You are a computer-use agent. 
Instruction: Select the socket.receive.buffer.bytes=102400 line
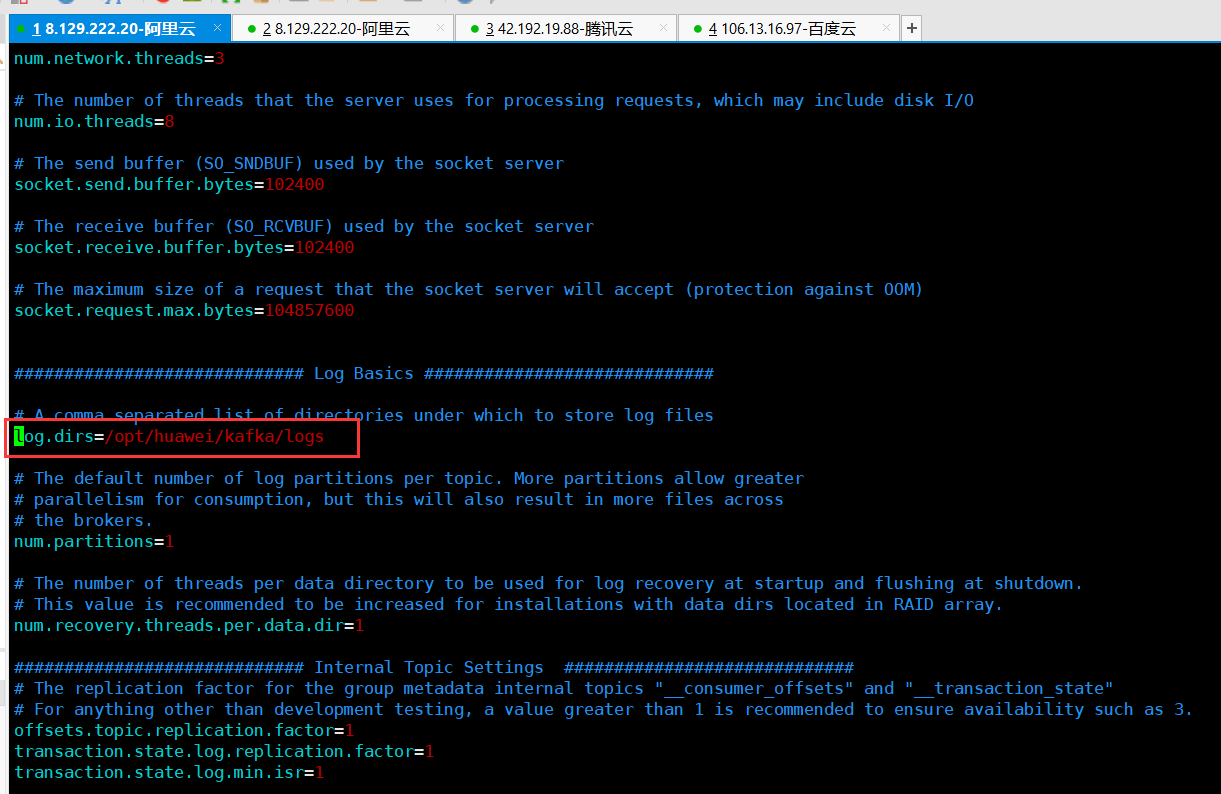184,248
